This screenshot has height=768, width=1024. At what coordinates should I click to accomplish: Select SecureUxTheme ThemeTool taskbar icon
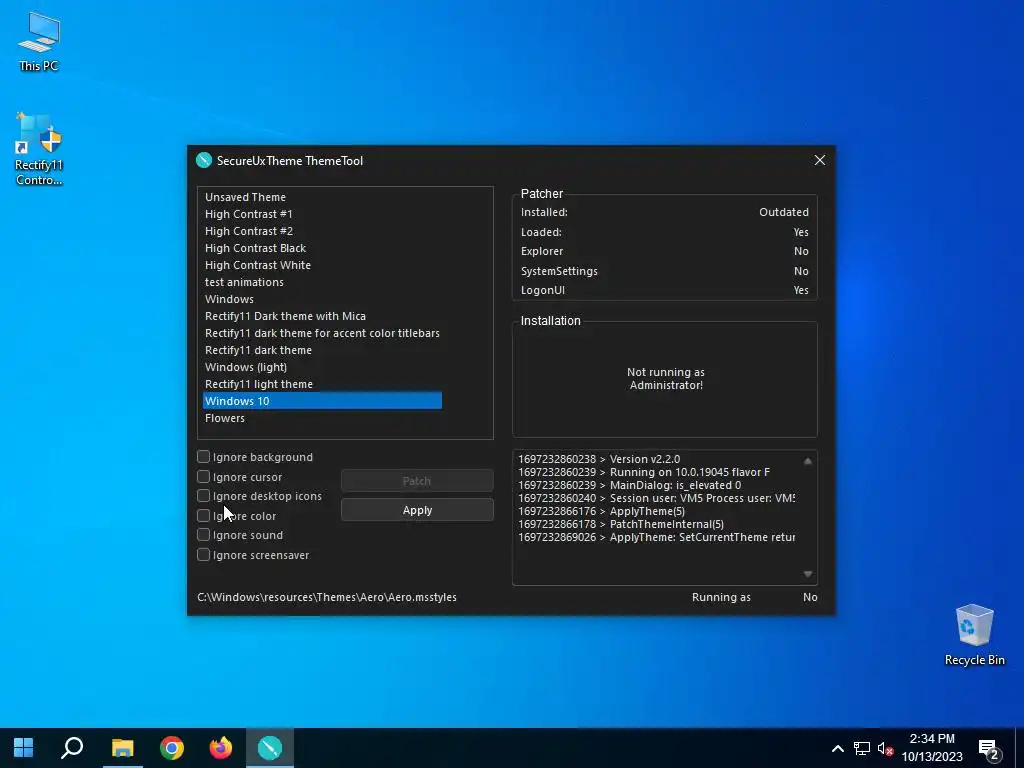pyautogui.click(x=270, y=748)
